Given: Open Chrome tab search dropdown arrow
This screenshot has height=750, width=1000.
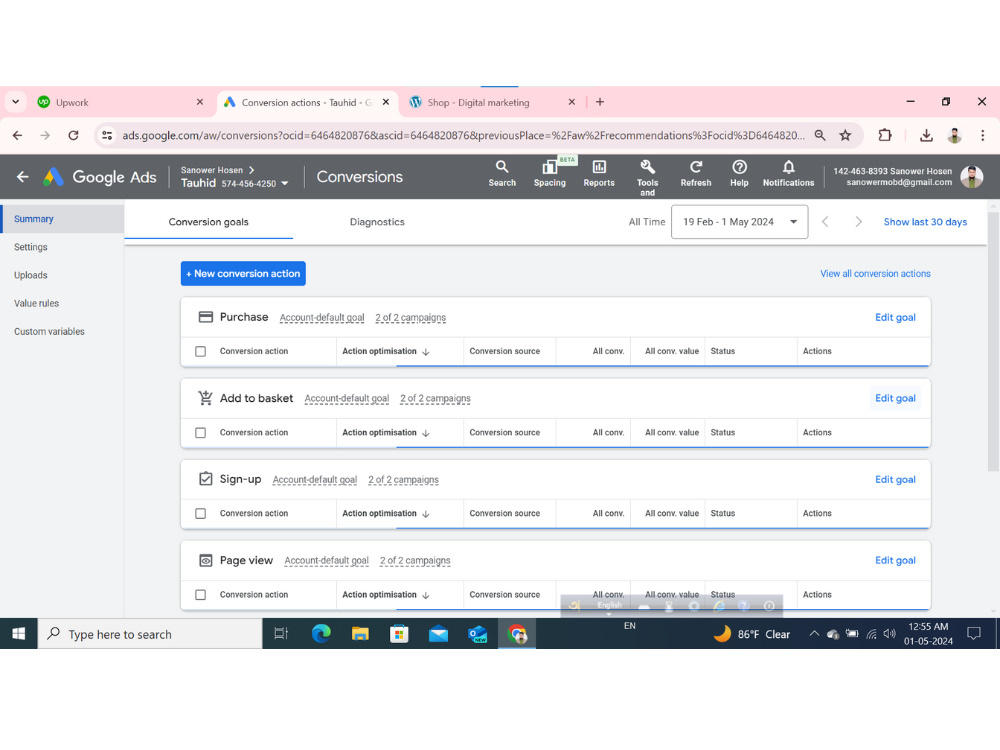Looking at the screenshot, I should tap(15, 102).
